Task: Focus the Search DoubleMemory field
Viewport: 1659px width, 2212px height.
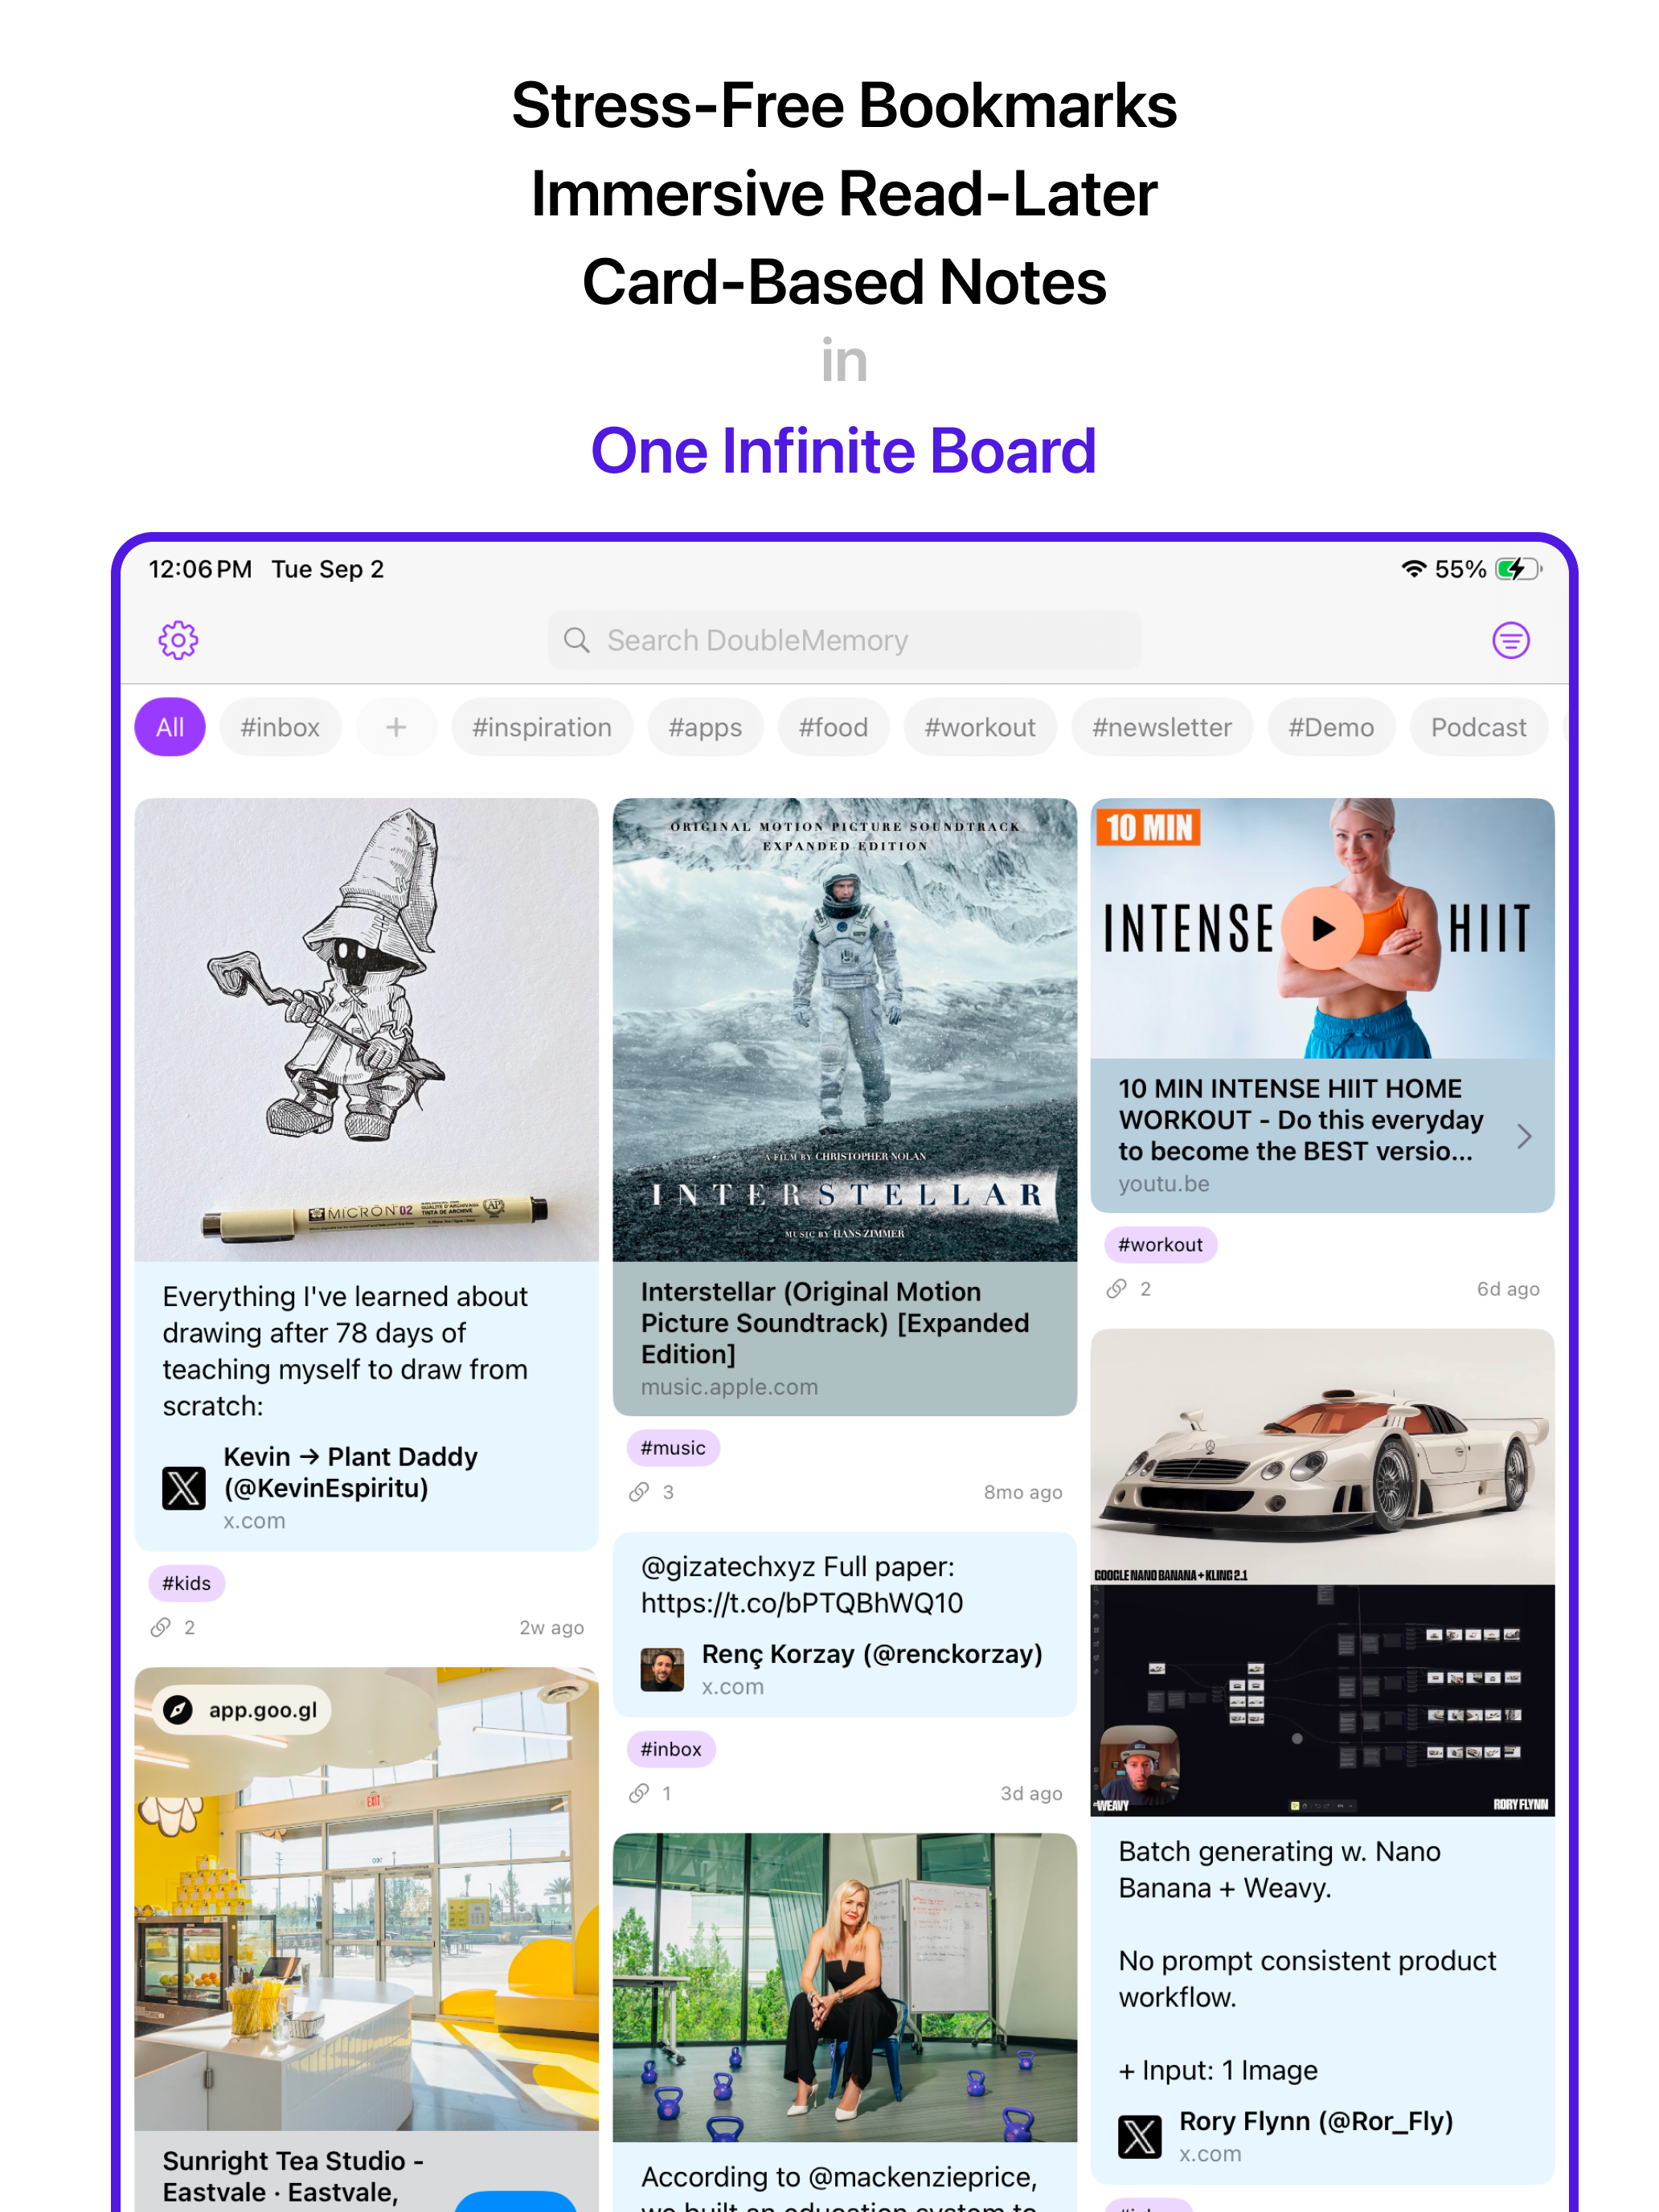Action: coord(844,640)
